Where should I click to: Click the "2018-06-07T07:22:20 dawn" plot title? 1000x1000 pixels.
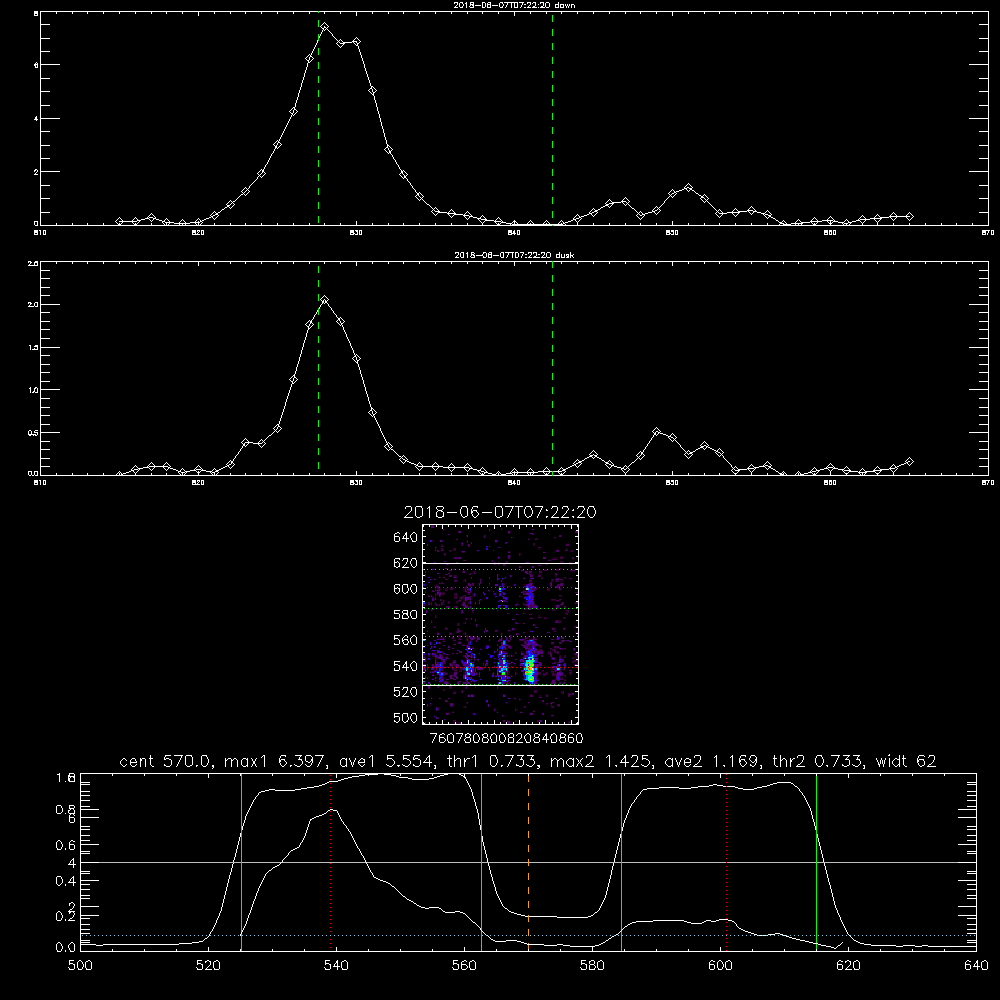coord(514,5)
